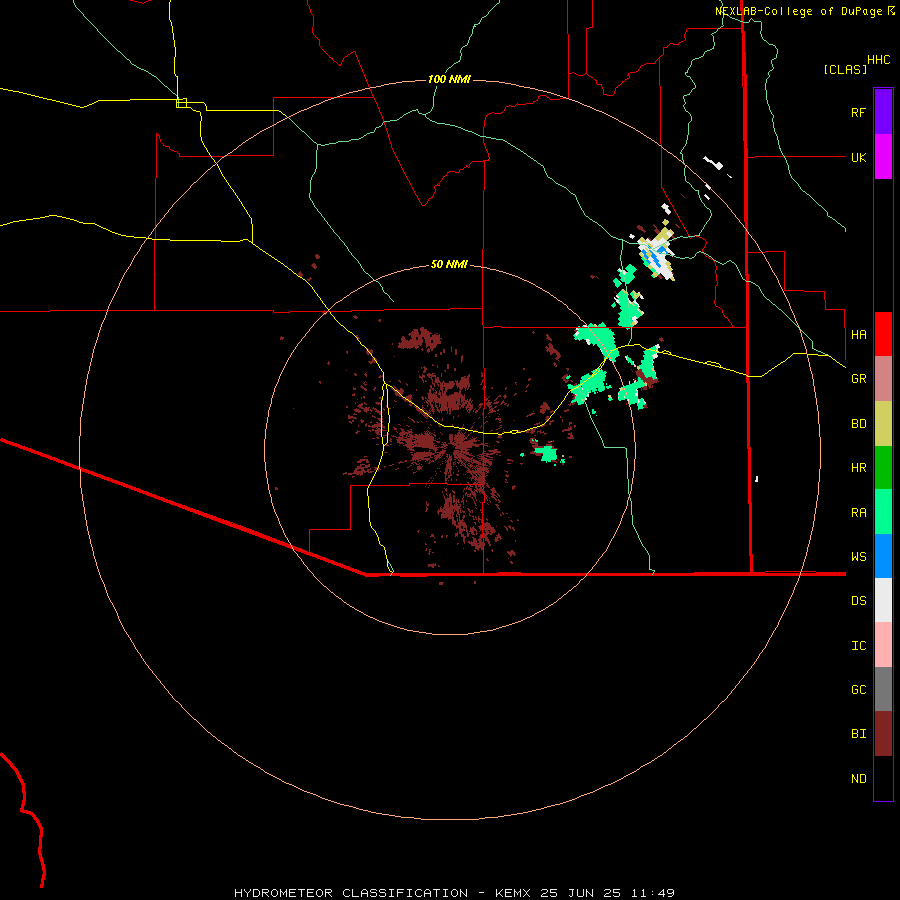The image size is (900, 900).
Task: Click the UK magenta legend swatch
Action: click(883, 157)
